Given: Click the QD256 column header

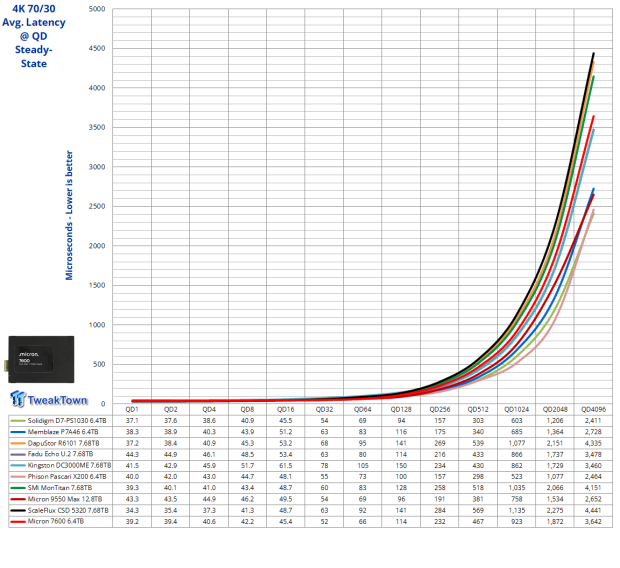Looking at the screenshot, I should click(440, 409).
